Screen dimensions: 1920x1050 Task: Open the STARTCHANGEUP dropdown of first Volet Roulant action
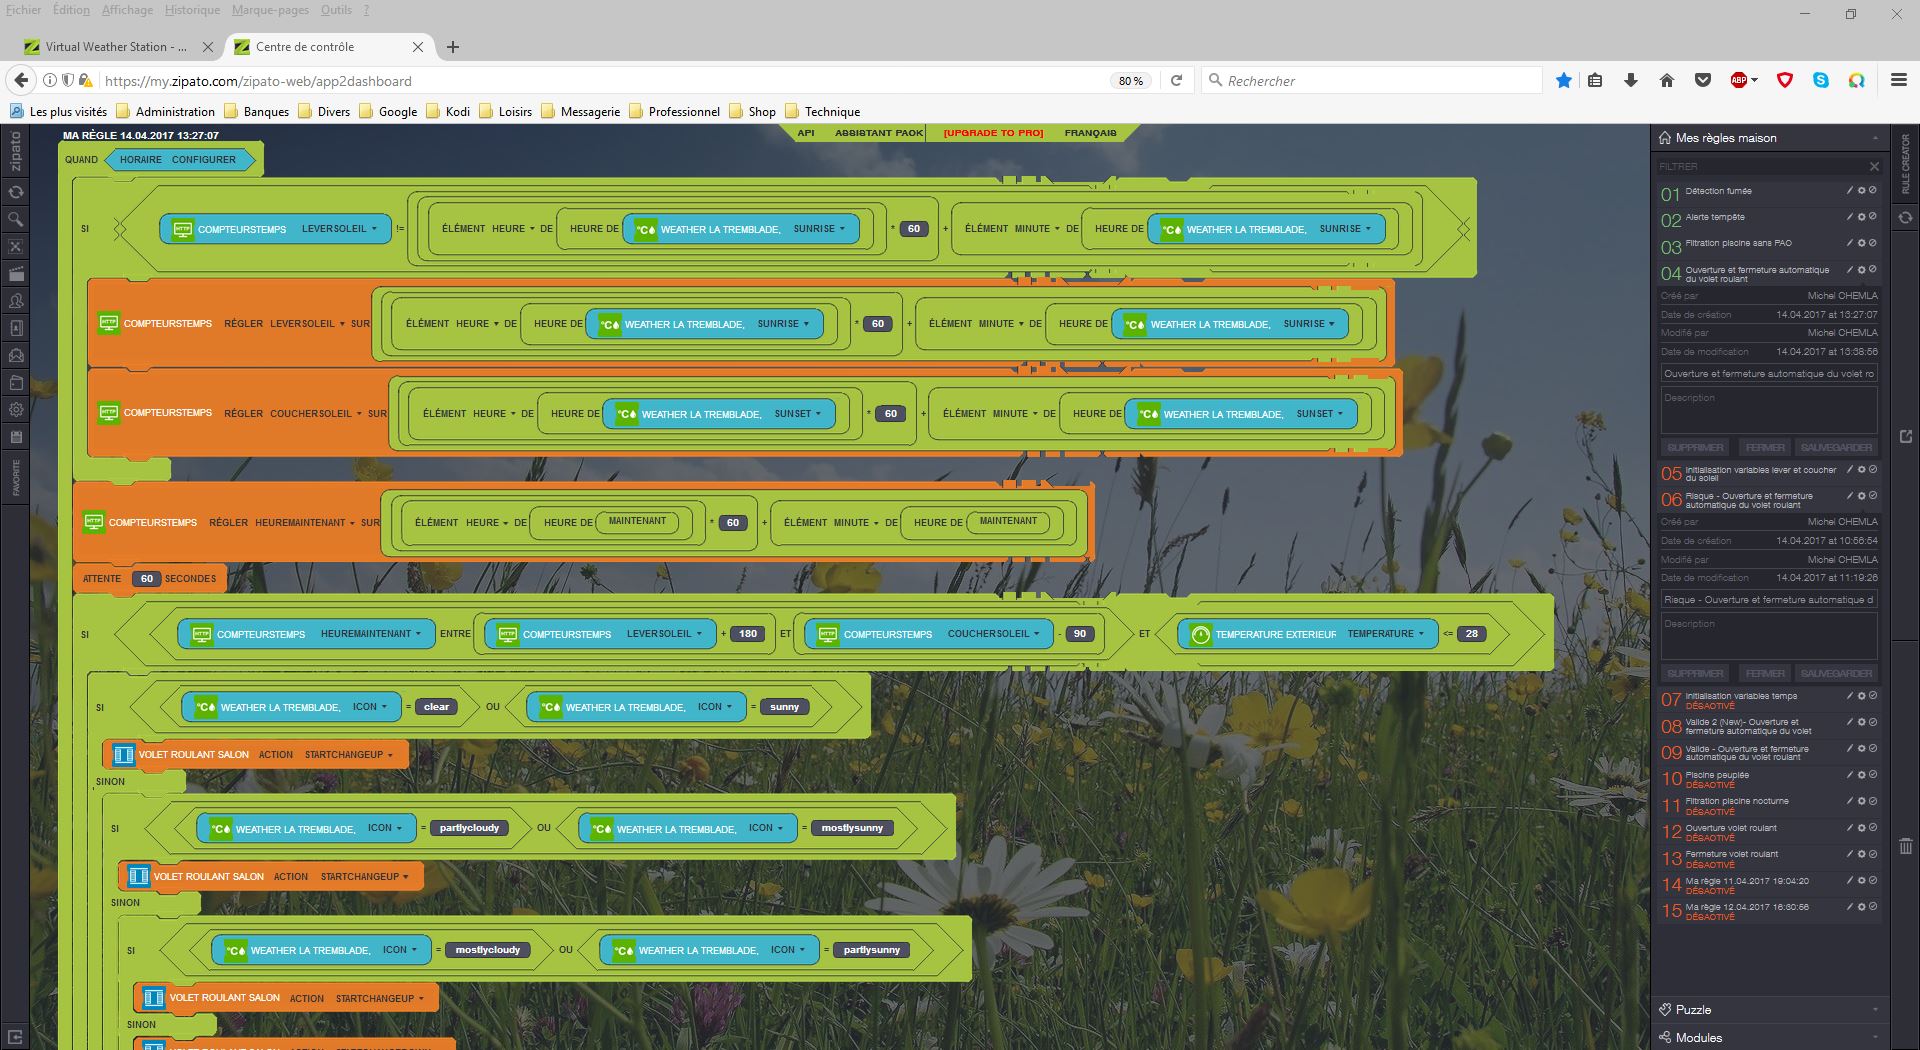(x=349, y=755)
